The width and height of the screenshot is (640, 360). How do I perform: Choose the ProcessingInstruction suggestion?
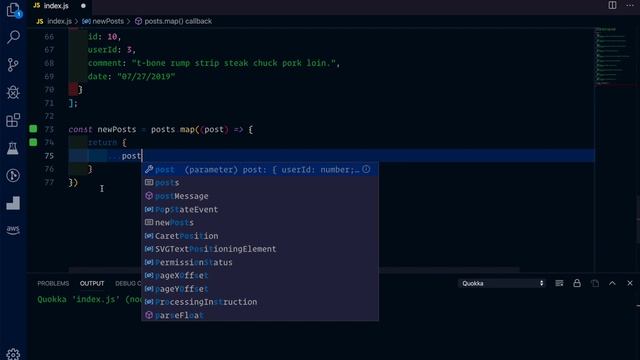pos(260,302)
